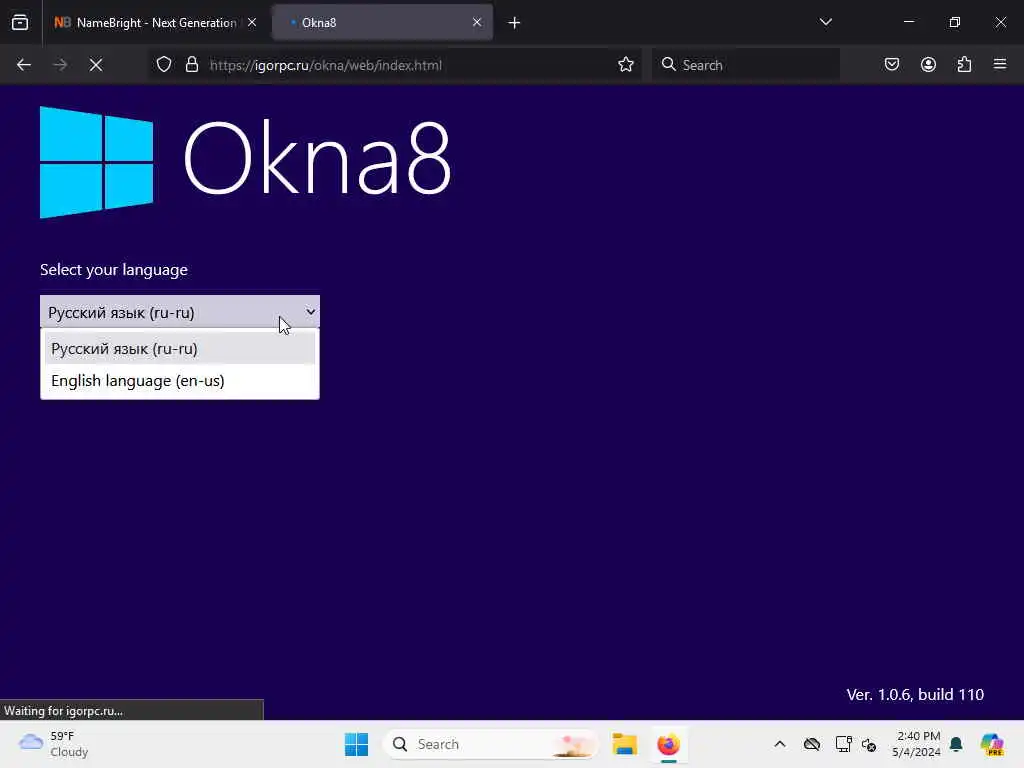Select Русский язык (ru-ru) option

pyautogui.click(x=180, y=349)
